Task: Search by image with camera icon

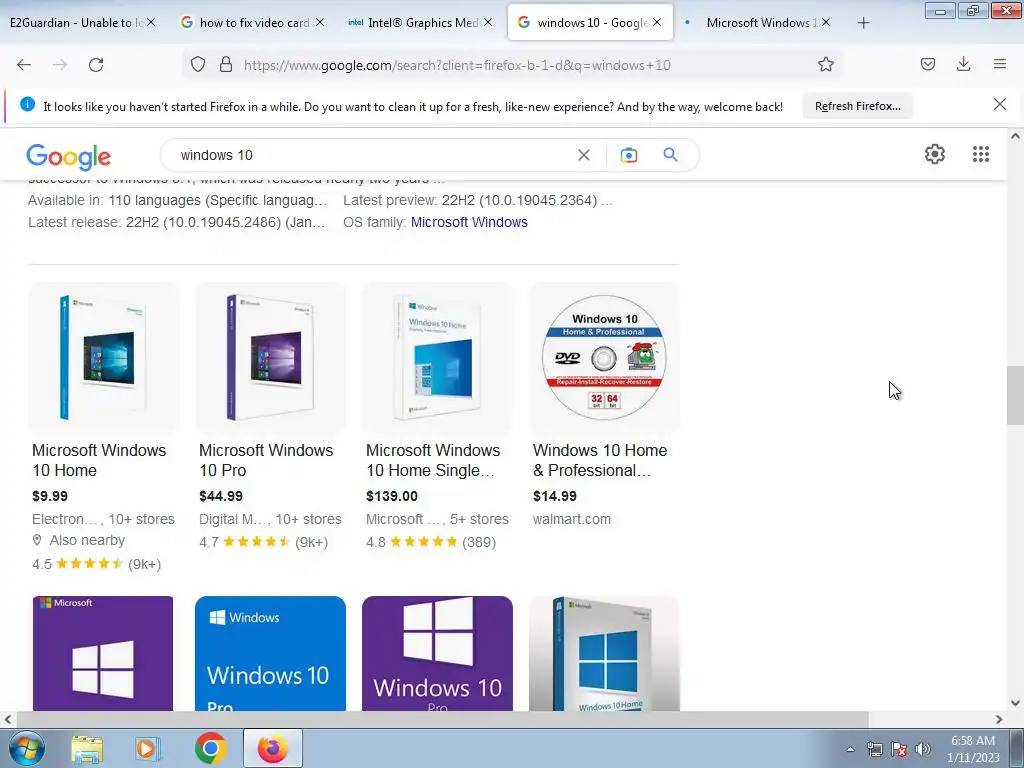Action: (x=629, y=155)
